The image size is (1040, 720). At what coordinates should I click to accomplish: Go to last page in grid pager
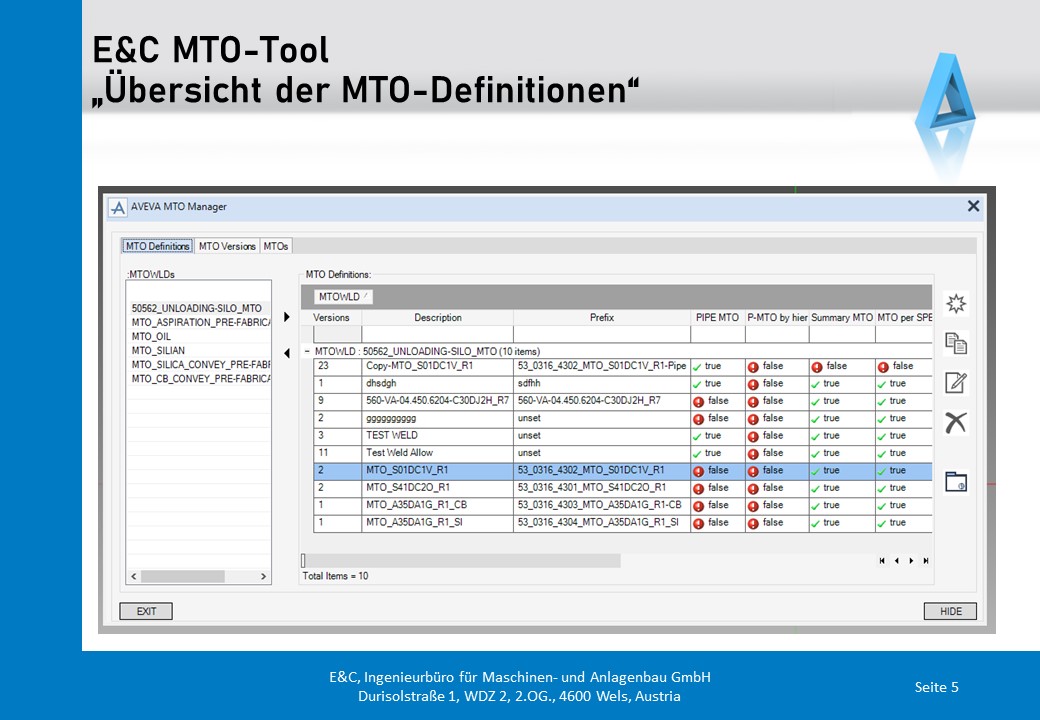click(x=926, y=561)
